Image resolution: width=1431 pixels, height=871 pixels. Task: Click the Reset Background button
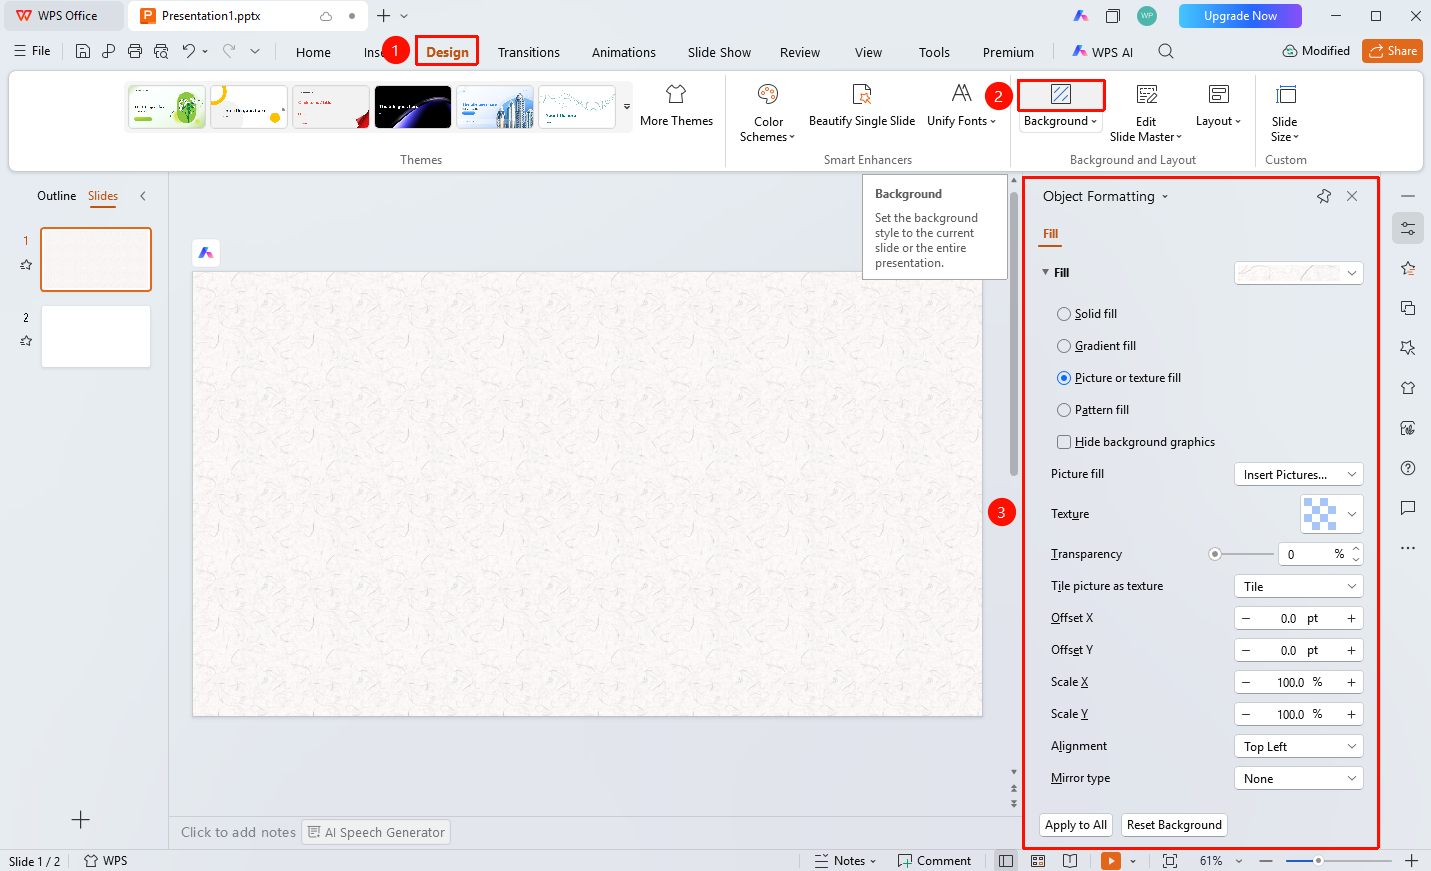(x=1174, y=825)
